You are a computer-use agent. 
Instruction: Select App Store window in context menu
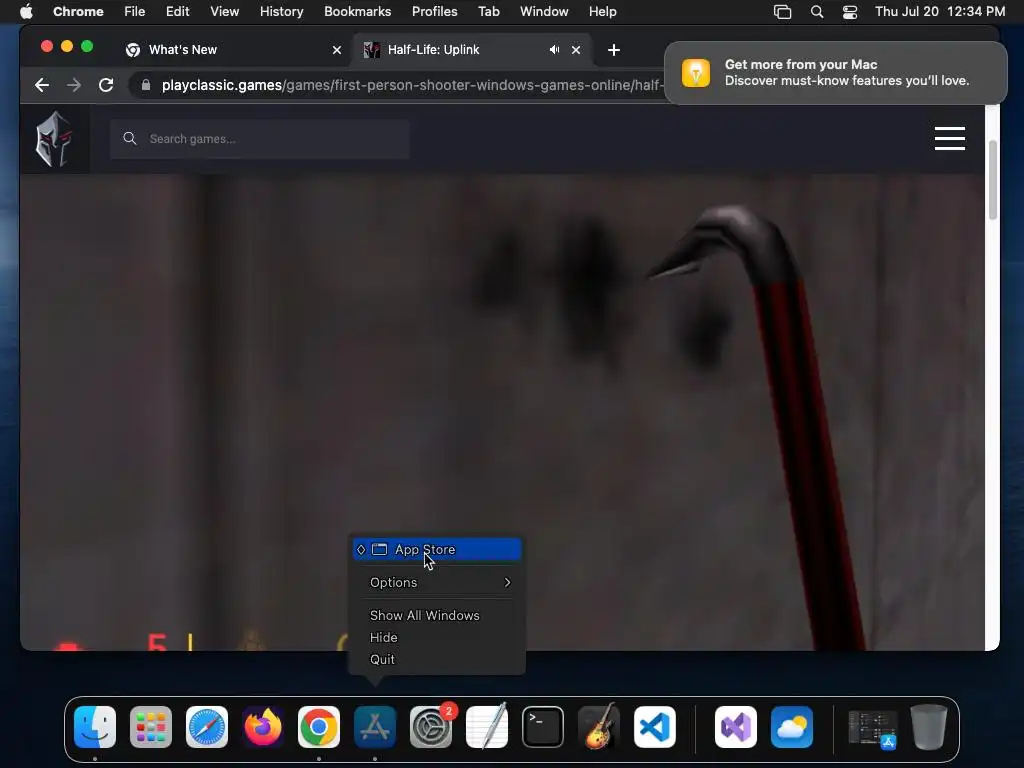pyautogui.click(x=437, y=549)
